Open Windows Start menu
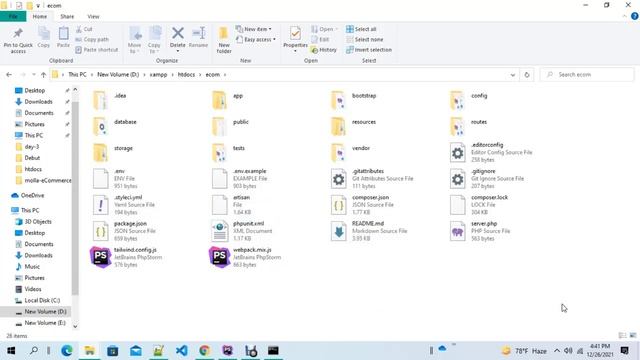The image size is (640, 360). pyautogui.click(x=11, y=351)
